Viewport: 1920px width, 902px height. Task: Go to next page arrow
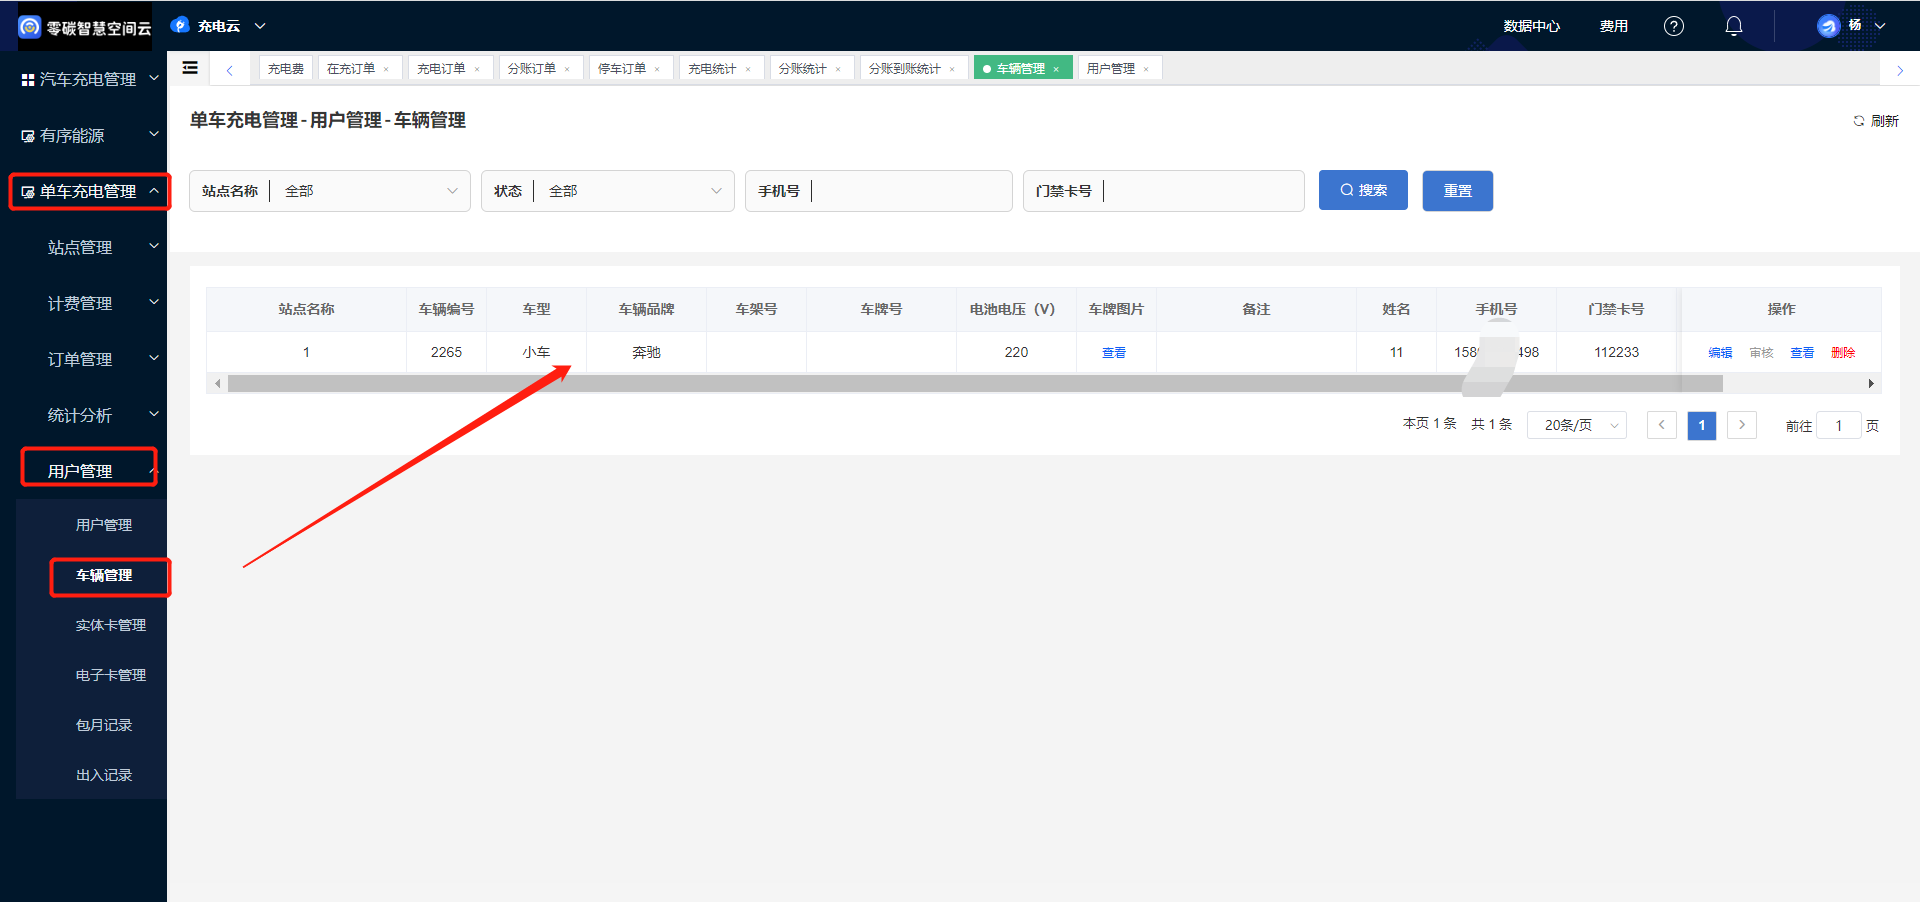[x=1742, y=425]
